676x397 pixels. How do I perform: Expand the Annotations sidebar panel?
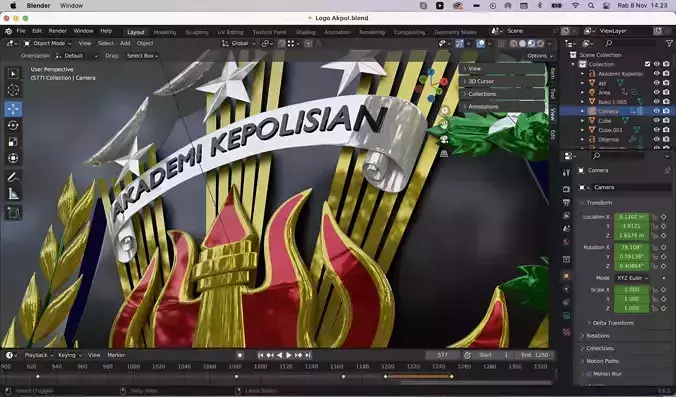(503, 106)
